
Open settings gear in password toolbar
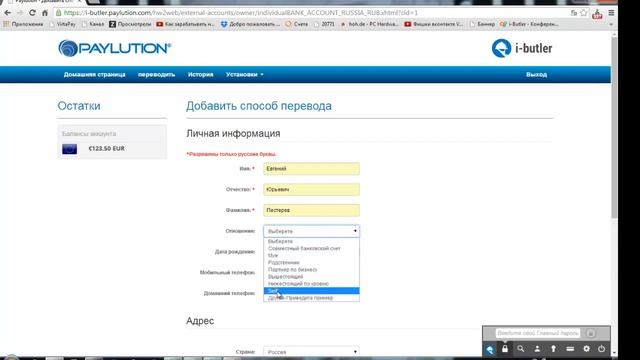click(x=586, y=349)
